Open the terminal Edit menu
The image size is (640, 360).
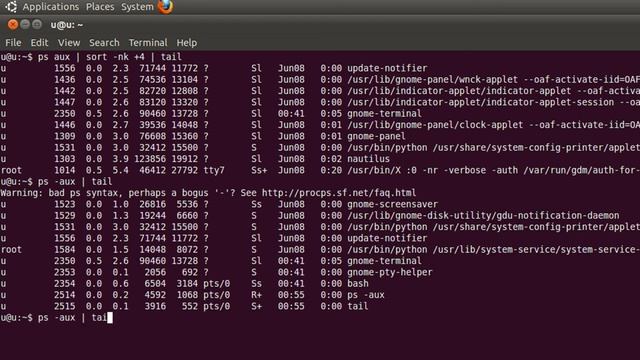(x=39, y=42)
